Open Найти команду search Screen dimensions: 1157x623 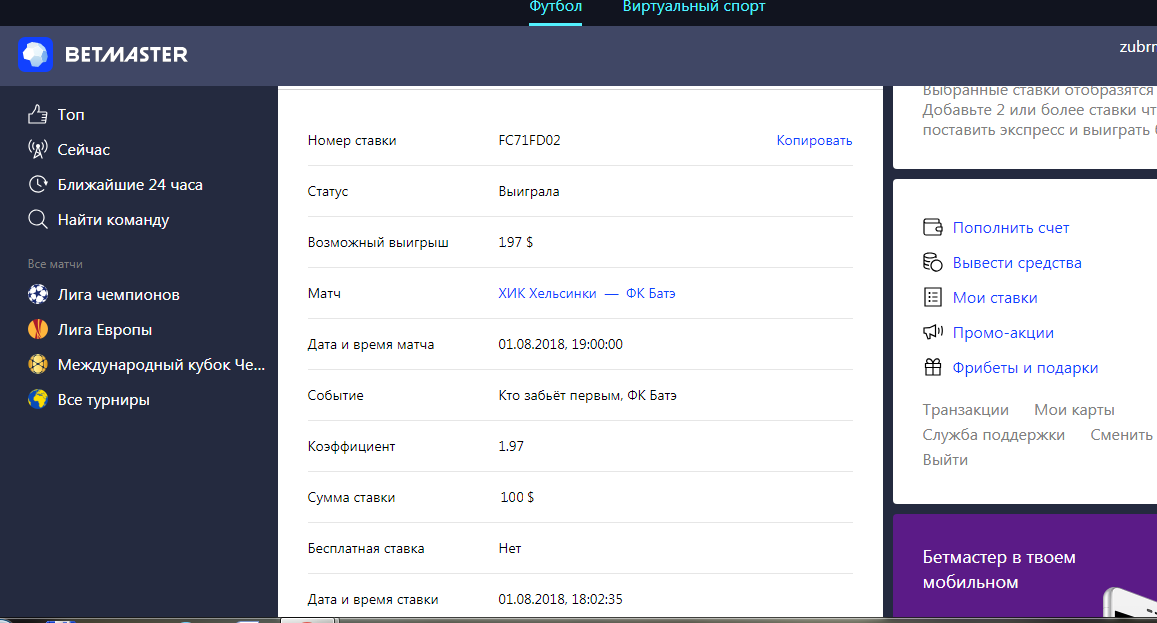point(113,220)
